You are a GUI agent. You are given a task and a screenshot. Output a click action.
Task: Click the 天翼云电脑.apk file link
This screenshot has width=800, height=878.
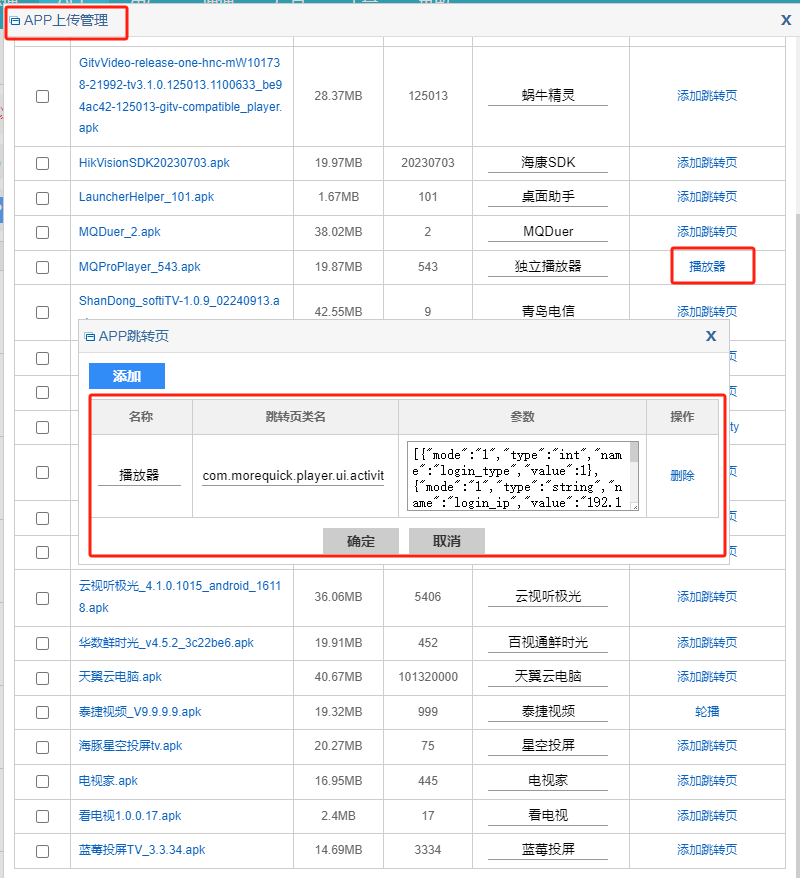(x=120, y=677)
